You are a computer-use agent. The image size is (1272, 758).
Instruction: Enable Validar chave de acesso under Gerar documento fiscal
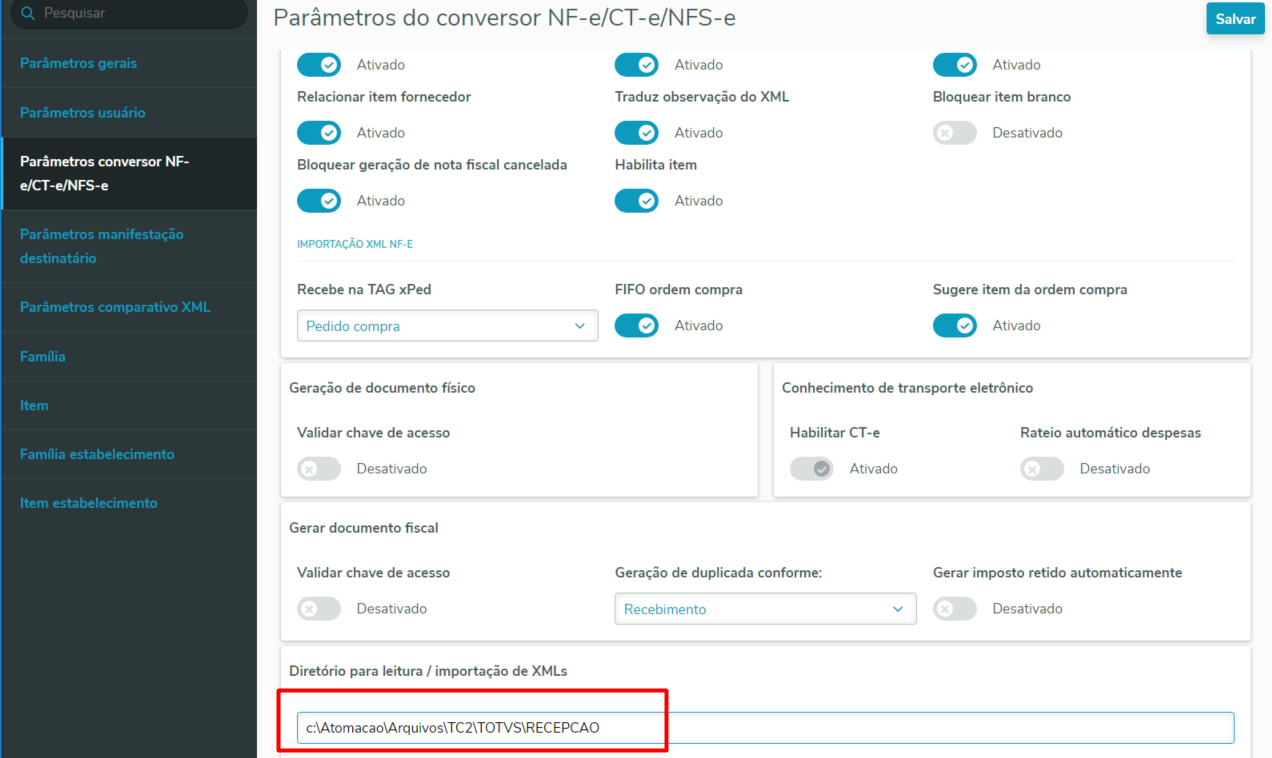[319, 608]
